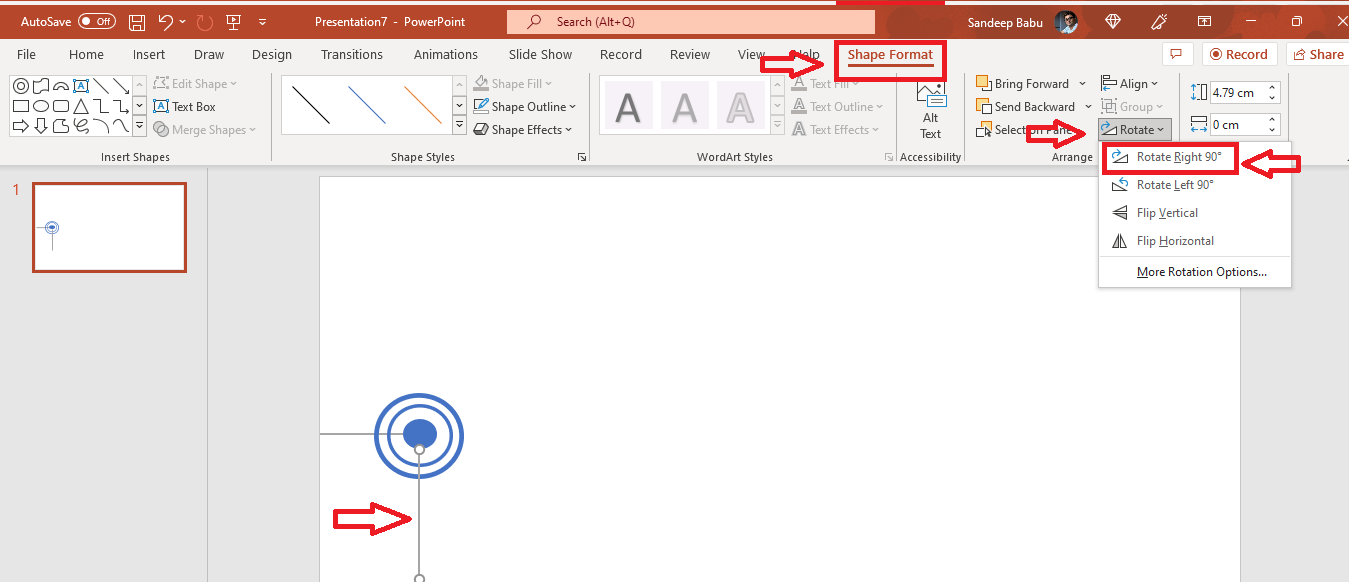Switch to the Insert tab

pyautogui.click(x=149, y=55)
